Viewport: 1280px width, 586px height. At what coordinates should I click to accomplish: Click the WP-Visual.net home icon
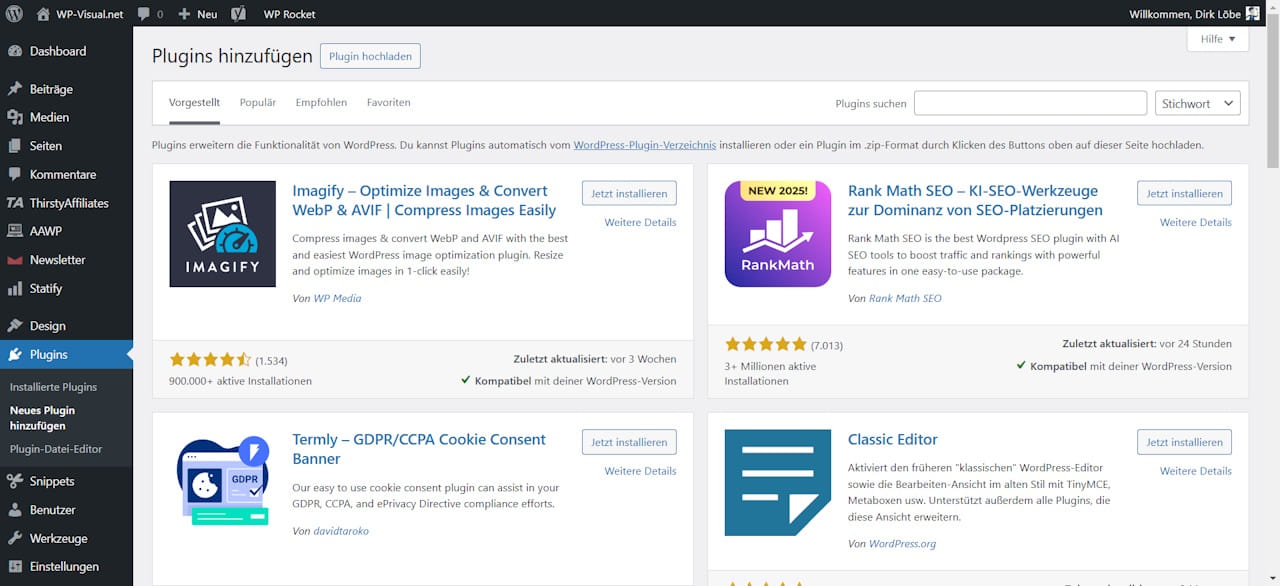tap(43, 14)
